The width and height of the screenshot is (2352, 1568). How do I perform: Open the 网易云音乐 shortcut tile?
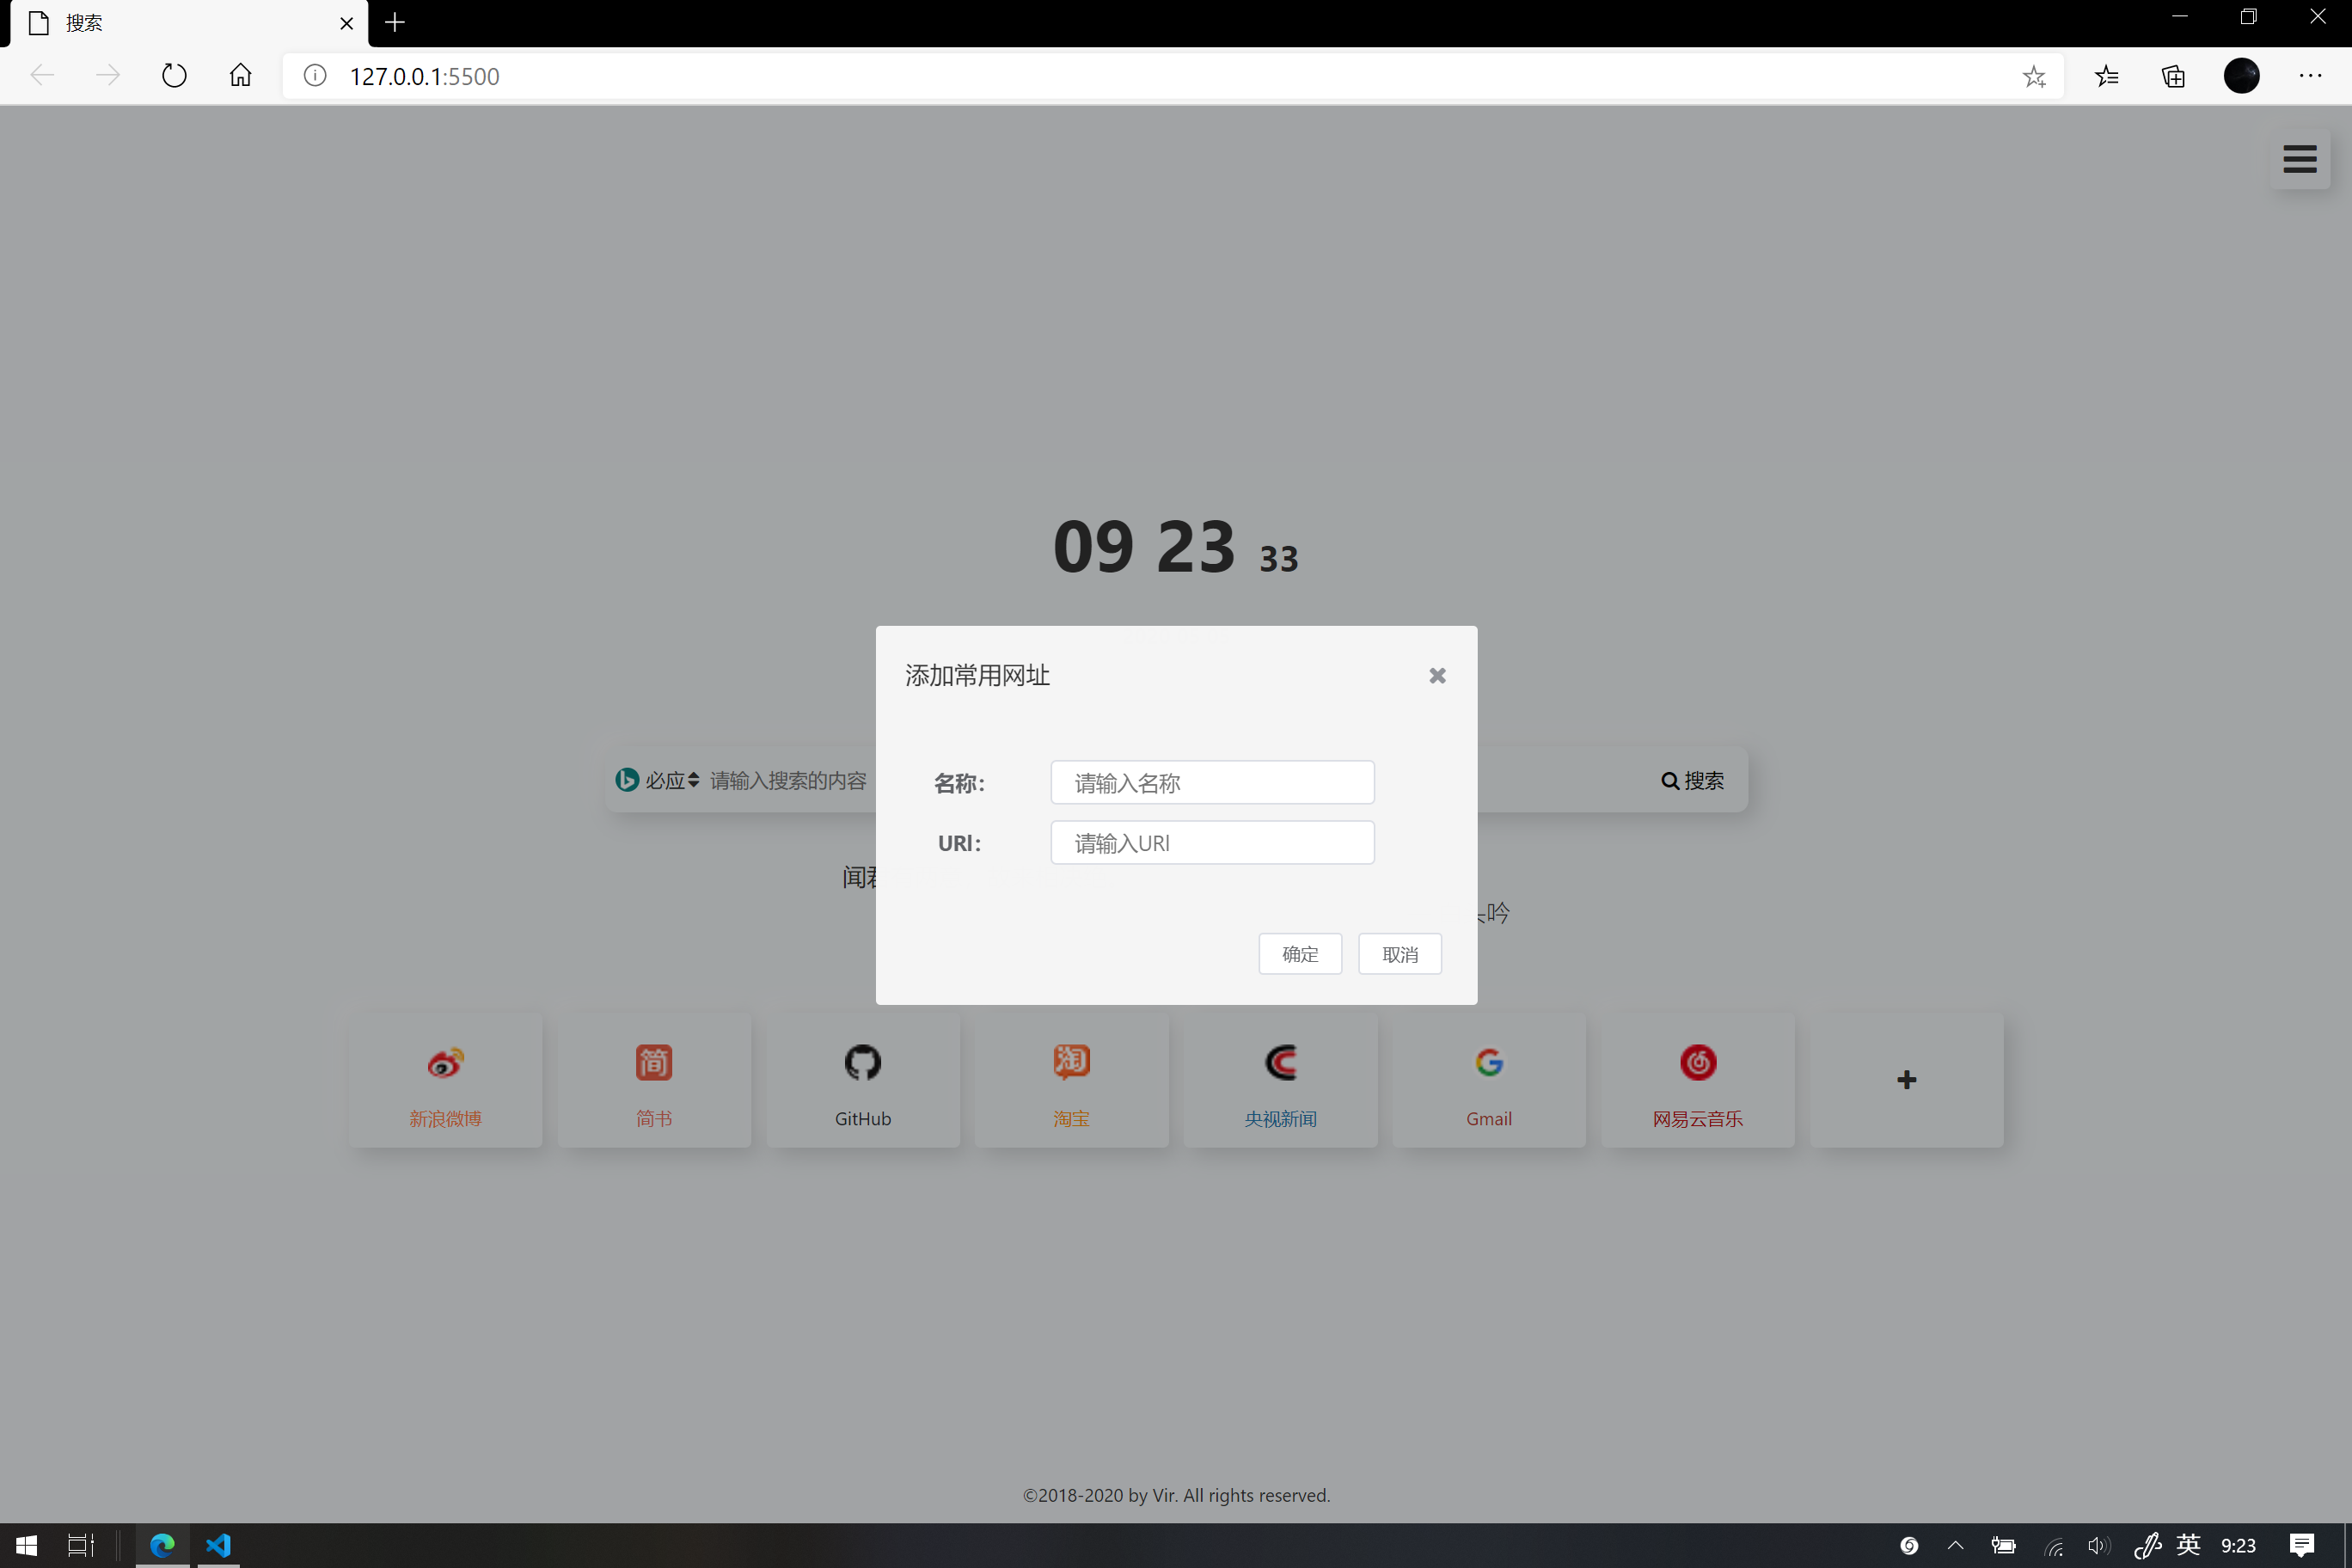pyautogui.click(x=1697, y=1081)
